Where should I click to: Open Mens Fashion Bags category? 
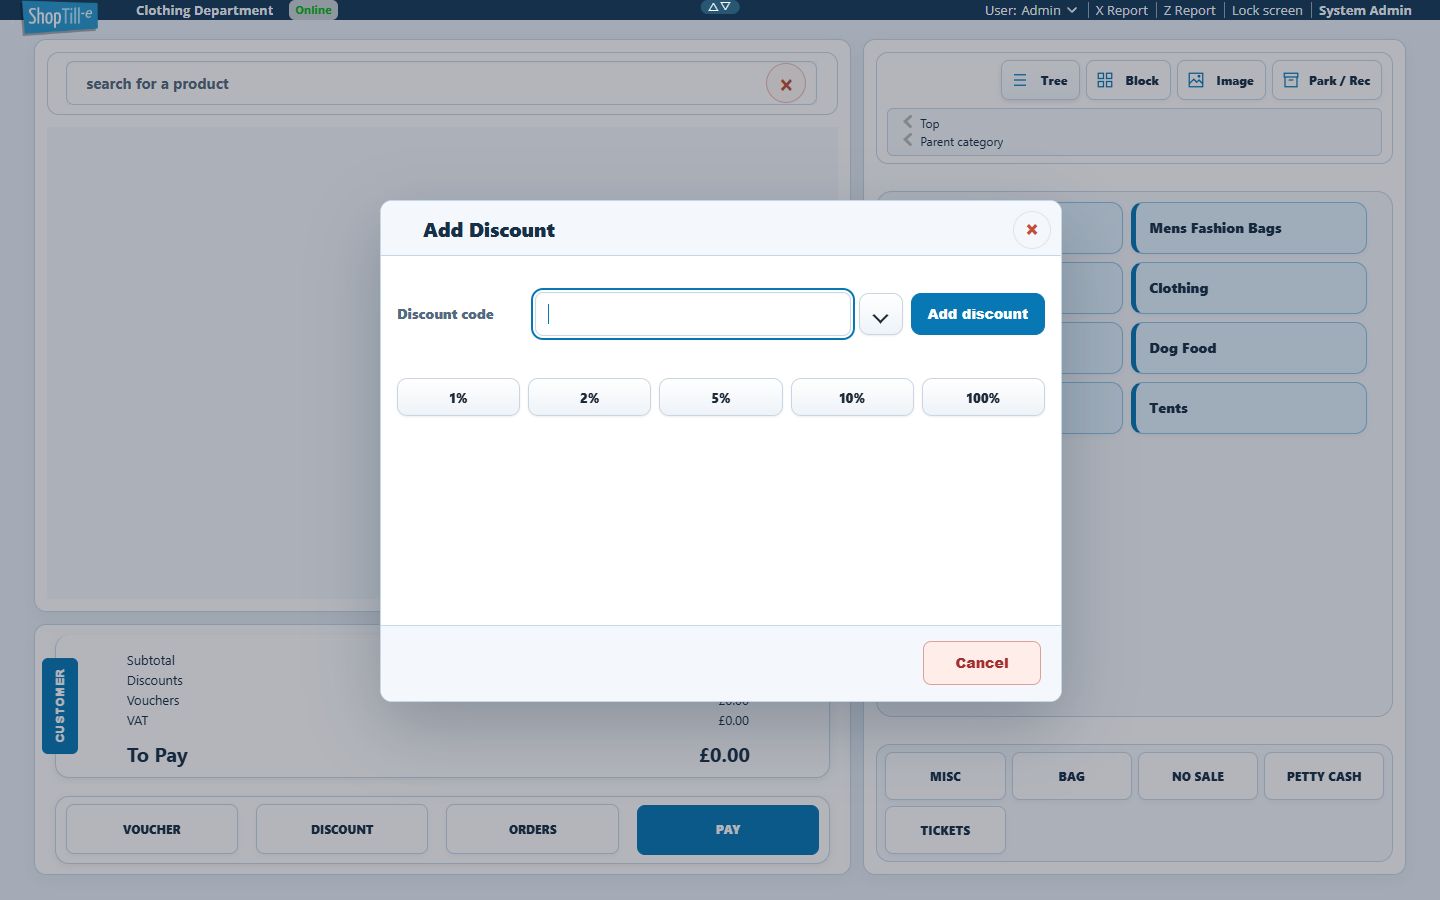tap(1249, 228)
